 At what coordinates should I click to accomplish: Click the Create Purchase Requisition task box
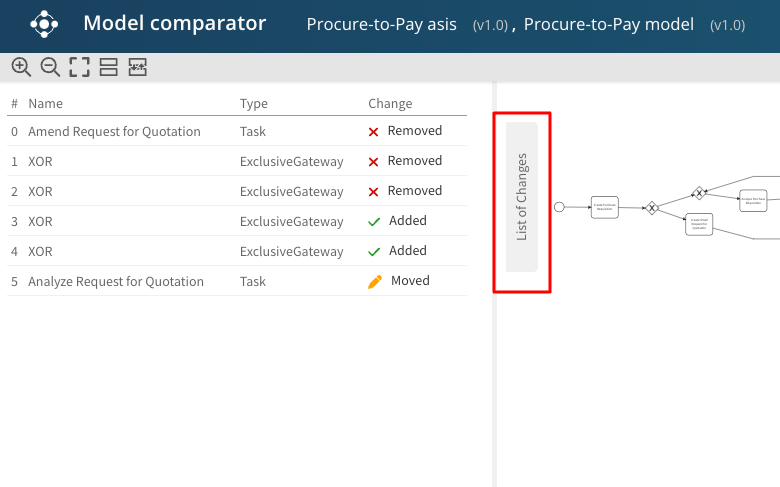[605, 207]
